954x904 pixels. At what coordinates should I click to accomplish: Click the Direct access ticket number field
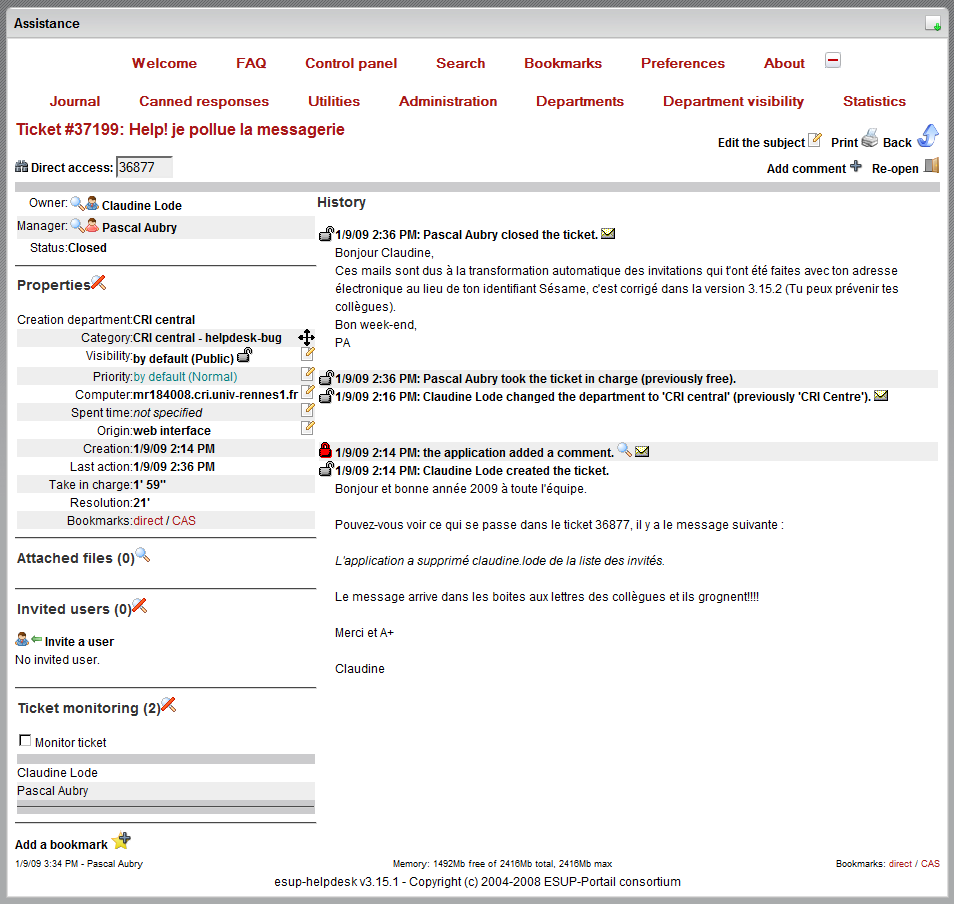tap(144, 167)
